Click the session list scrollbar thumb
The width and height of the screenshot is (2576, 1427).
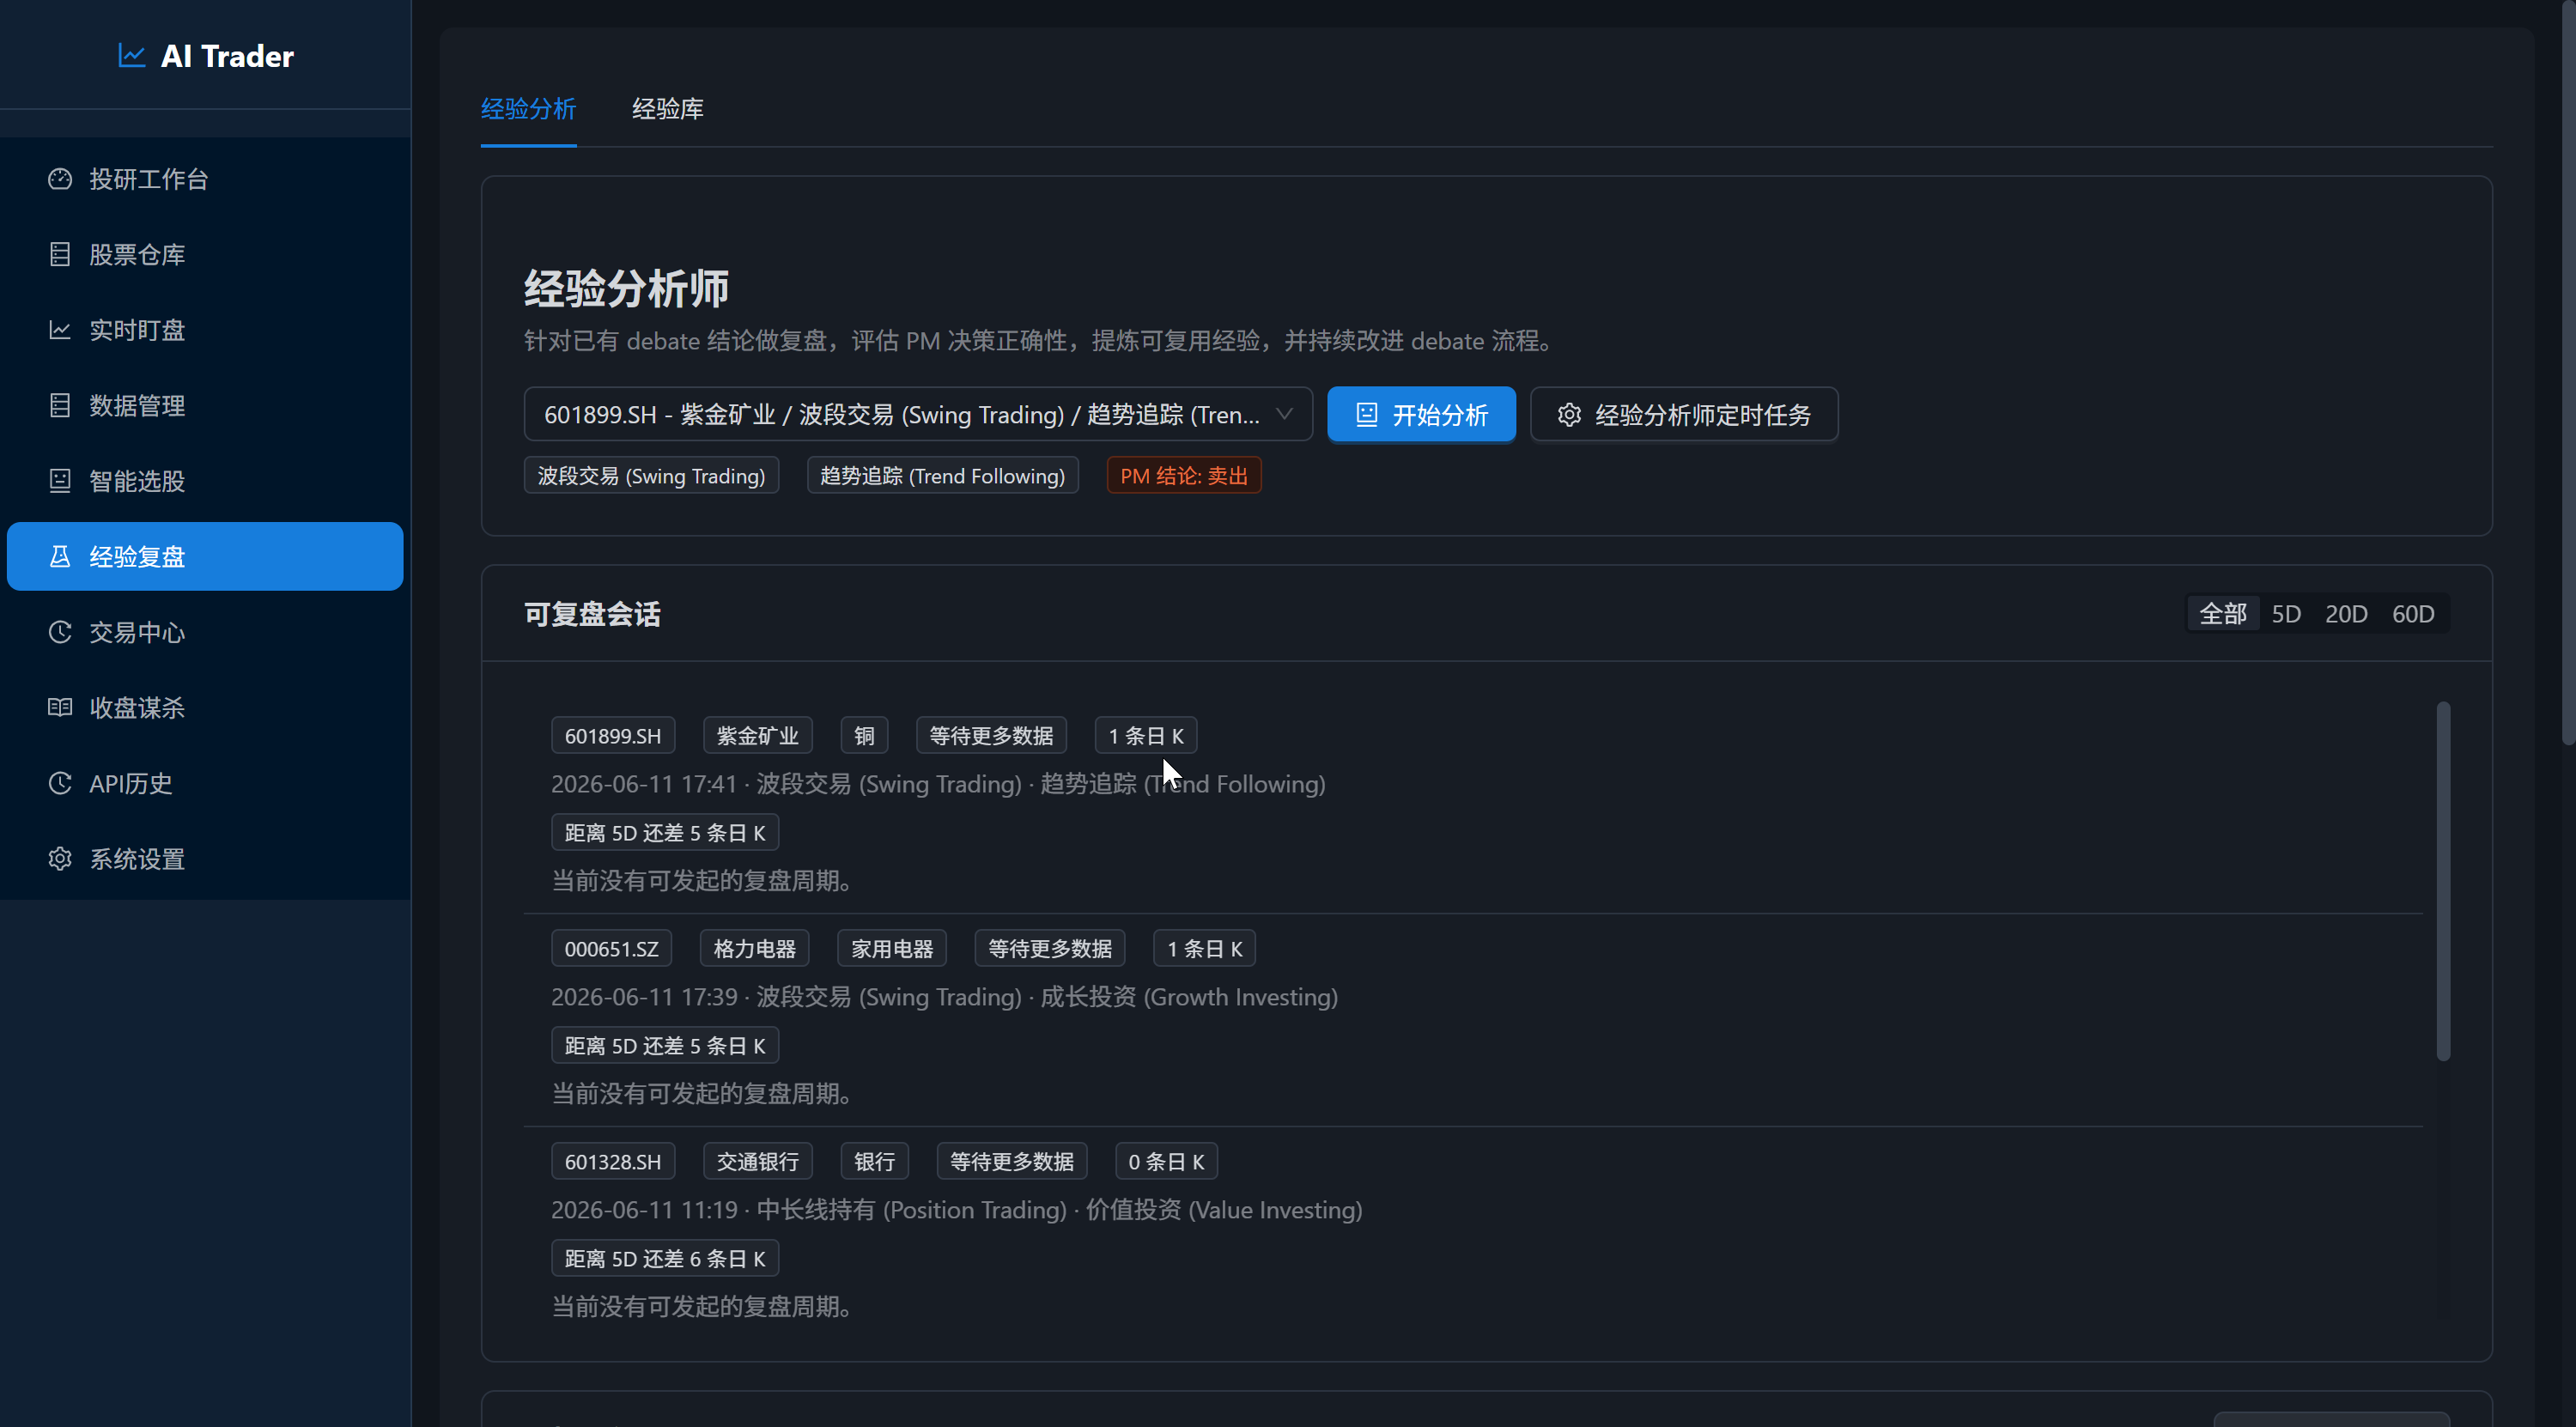[x=2443, y=881]
